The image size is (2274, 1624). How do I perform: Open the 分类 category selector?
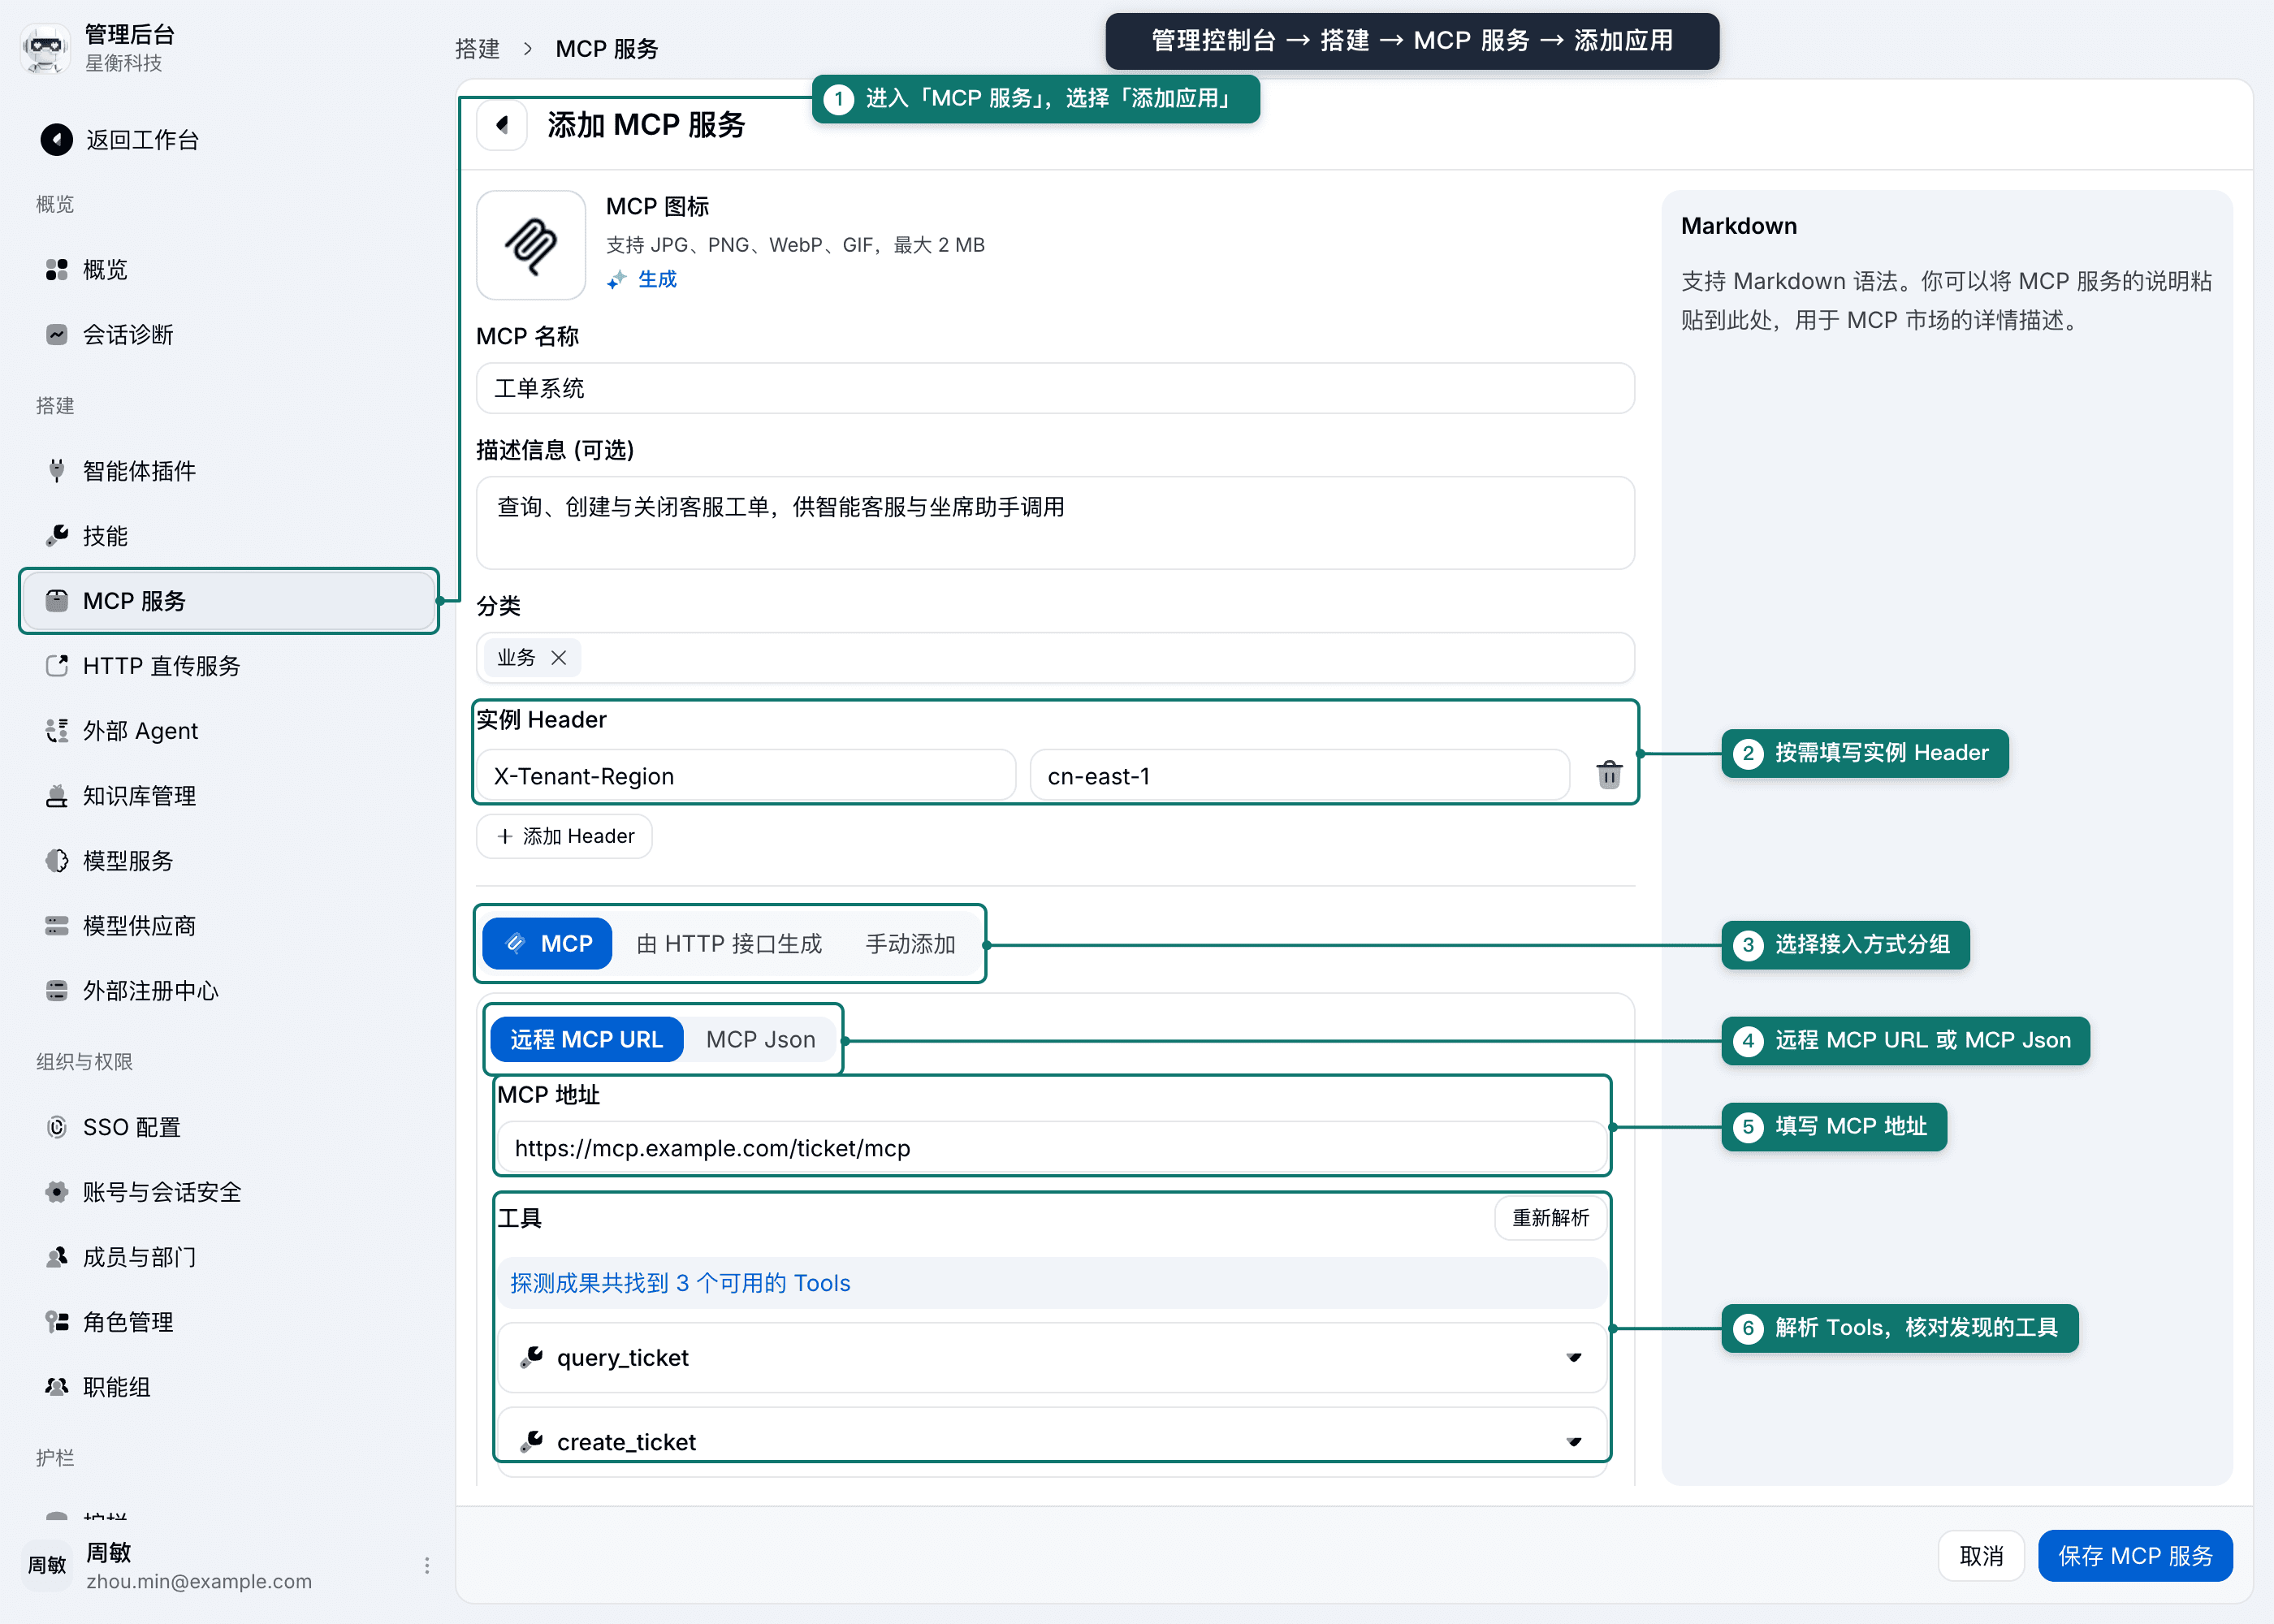coord(1055,657)
